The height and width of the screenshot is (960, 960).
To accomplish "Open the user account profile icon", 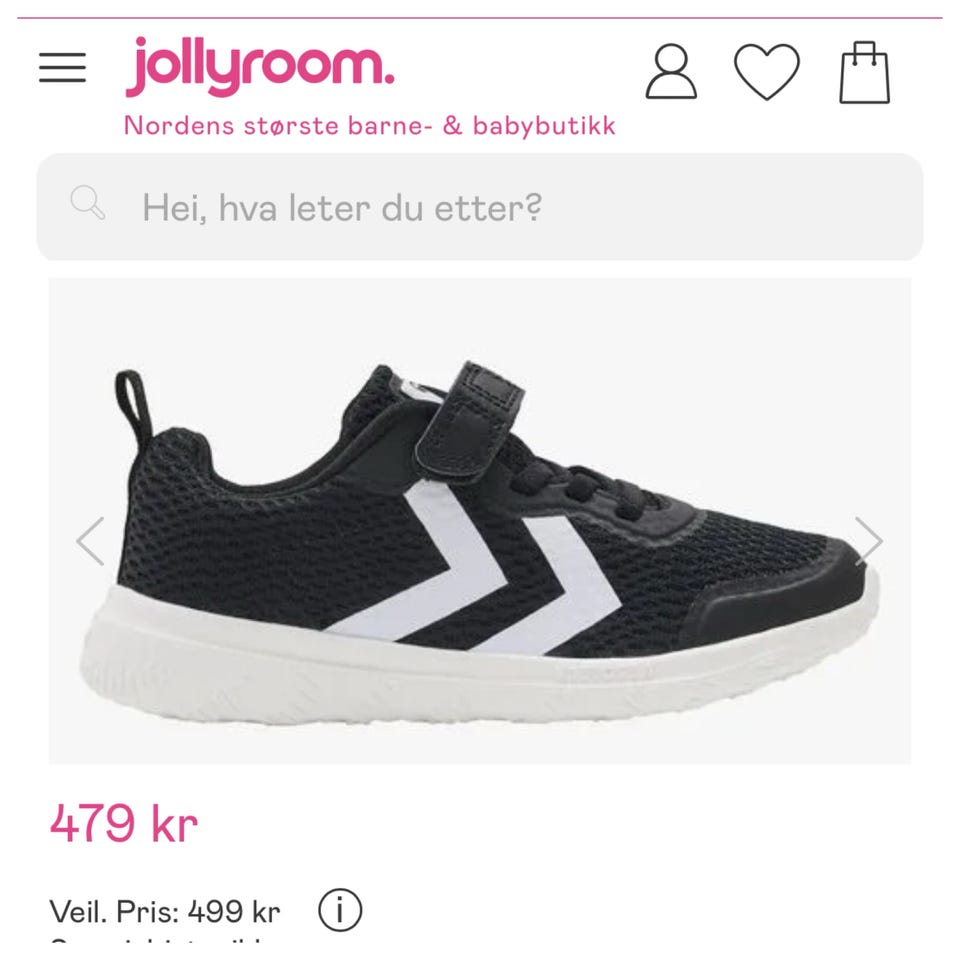I will 671,71.
